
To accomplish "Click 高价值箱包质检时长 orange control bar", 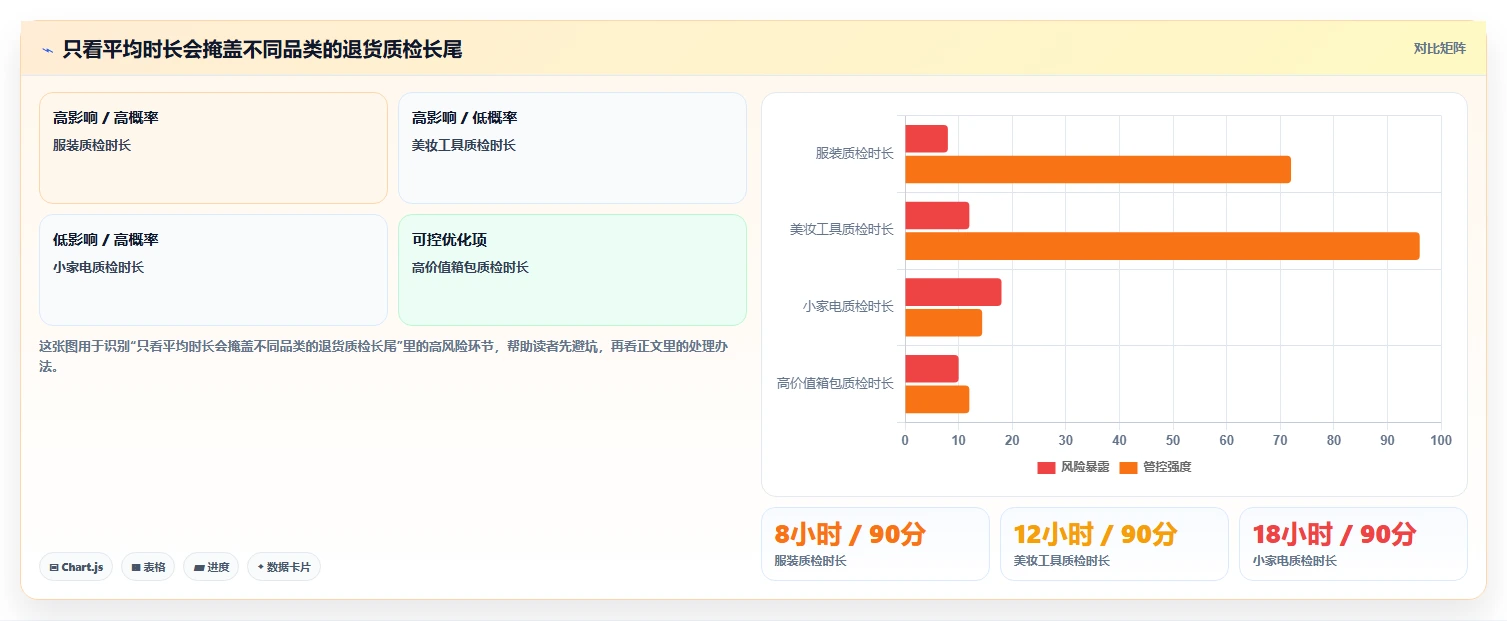I will [x=937, y=399].
